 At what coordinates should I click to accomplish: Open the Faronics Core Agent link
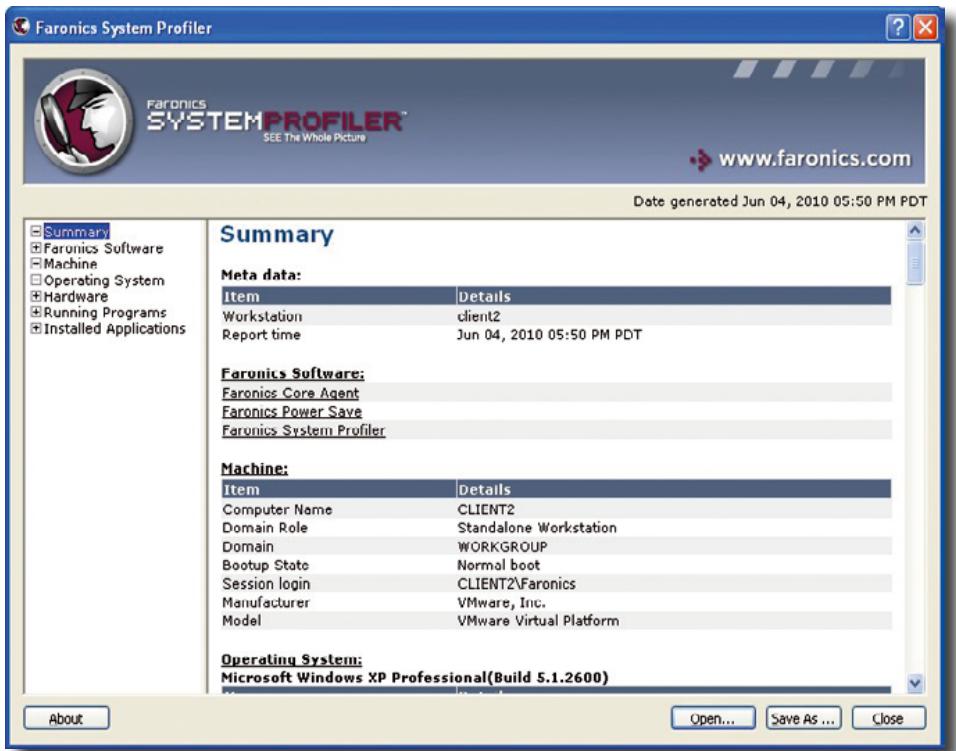290,393
